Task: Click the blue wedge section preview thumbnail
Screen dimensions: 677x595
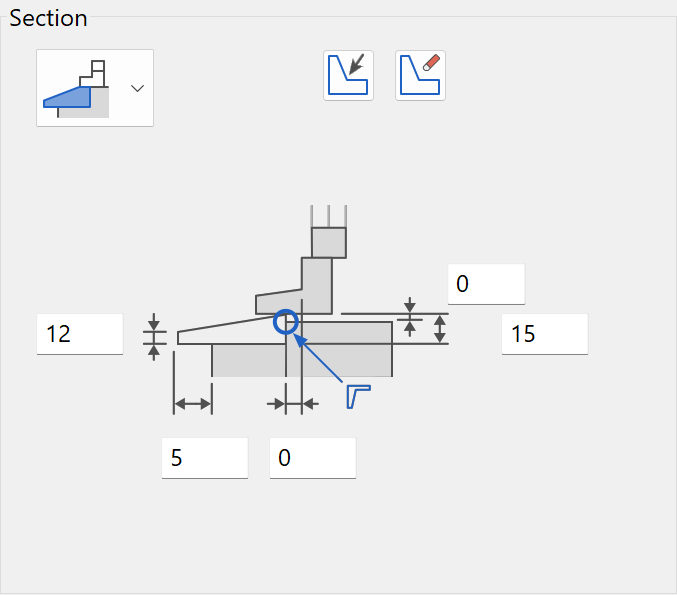Action: pos(76,89)
